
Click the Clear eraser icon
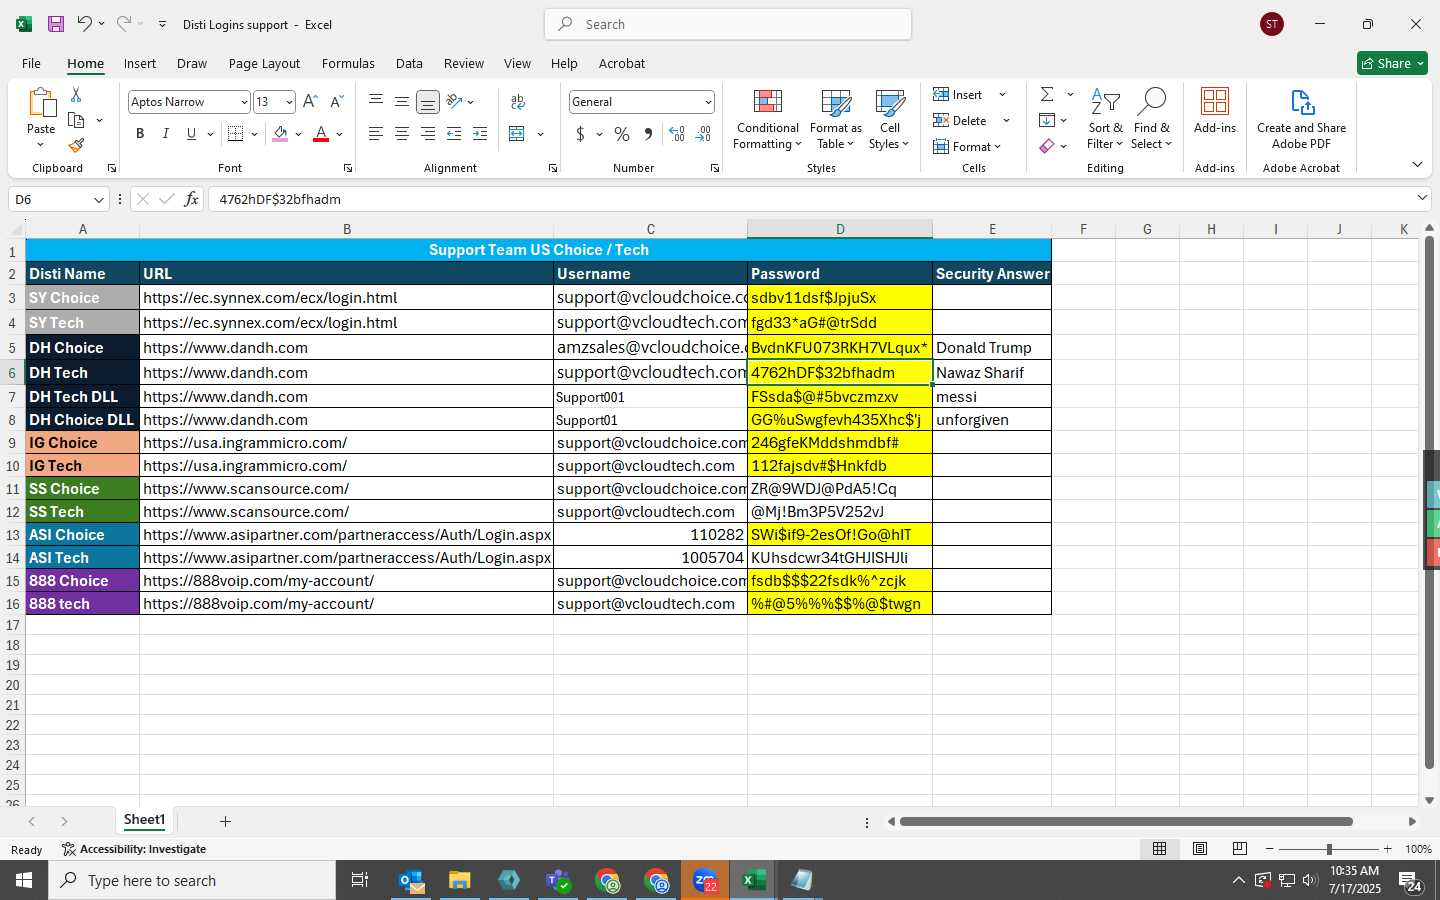(x=1047, y=147)
